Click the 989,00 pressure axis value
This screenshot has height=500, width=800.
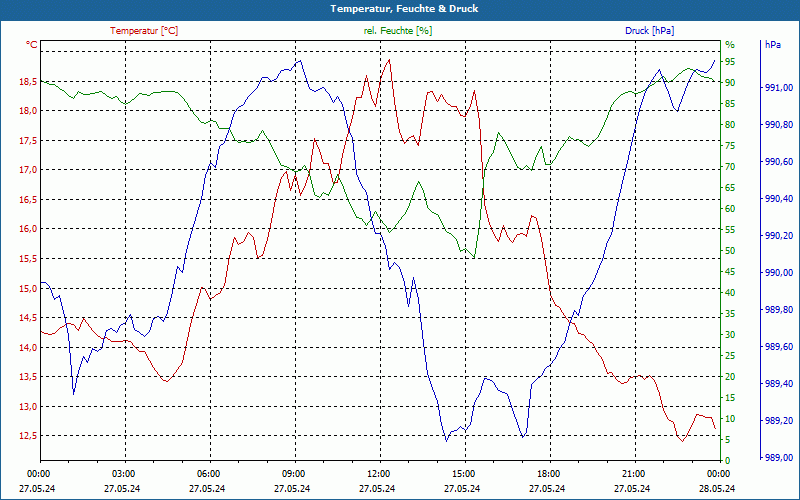(779, 458)
